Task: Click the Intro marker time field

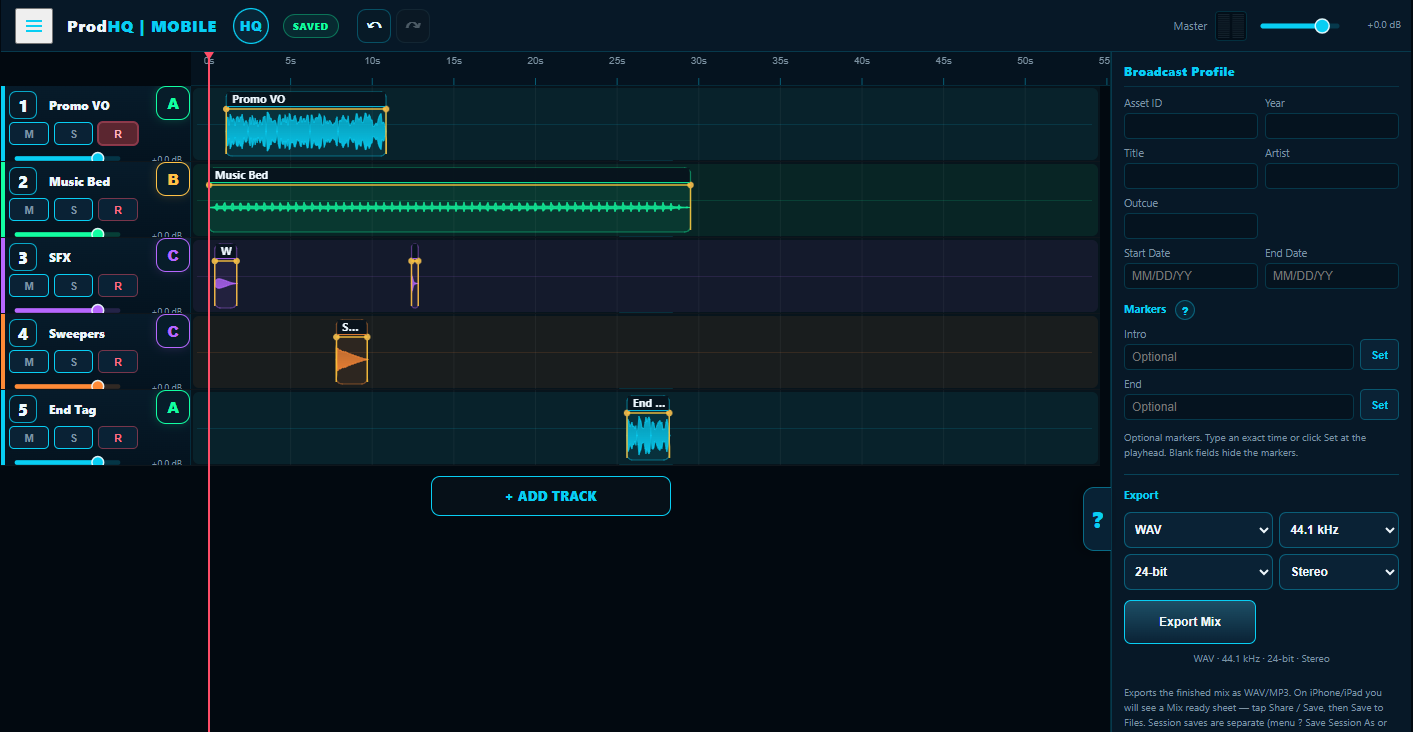Action: click(x=1239, y=357)
